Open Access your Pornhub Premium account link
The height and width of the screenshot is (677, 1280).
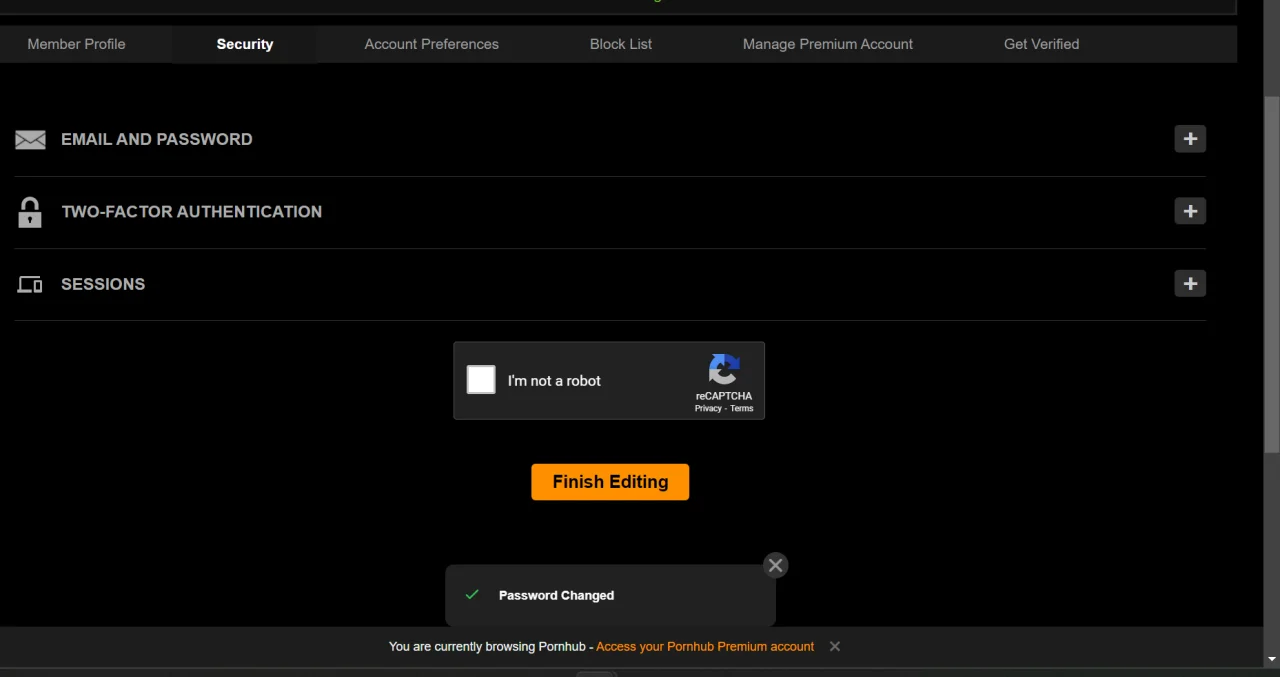[x=705, y=647]
